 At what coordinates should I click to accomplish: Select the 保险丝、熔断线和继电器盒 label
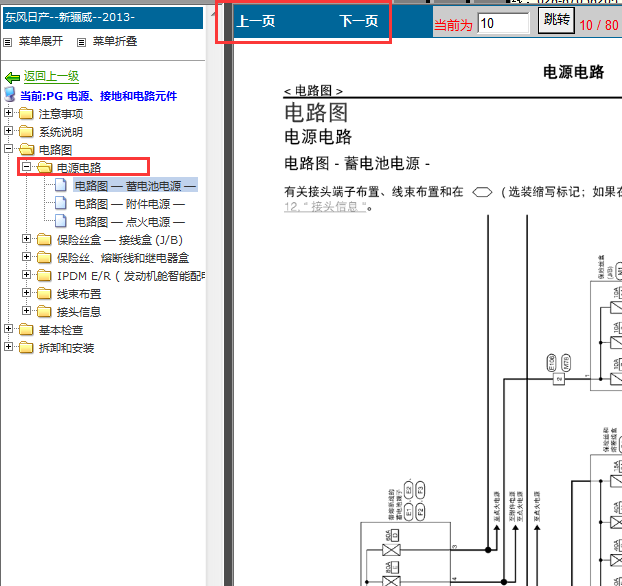123,258
